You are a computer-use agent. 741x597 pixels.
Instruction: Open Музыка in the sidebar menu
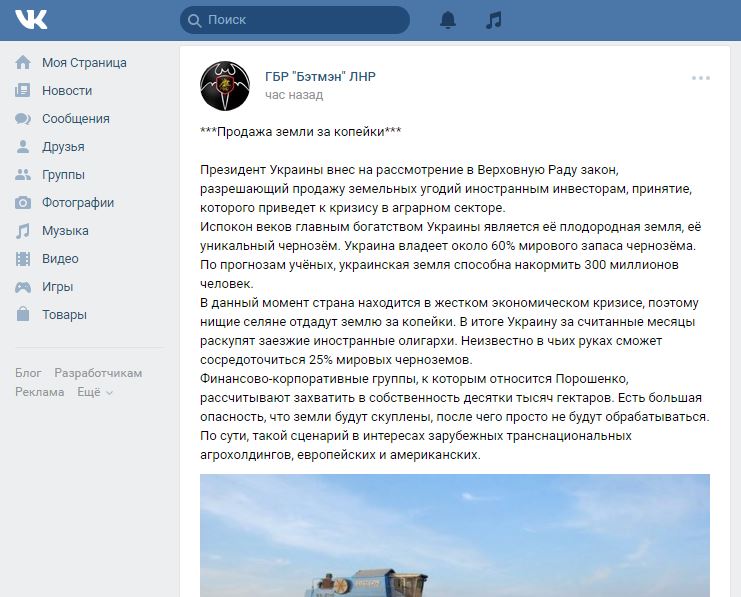point(65,231)
